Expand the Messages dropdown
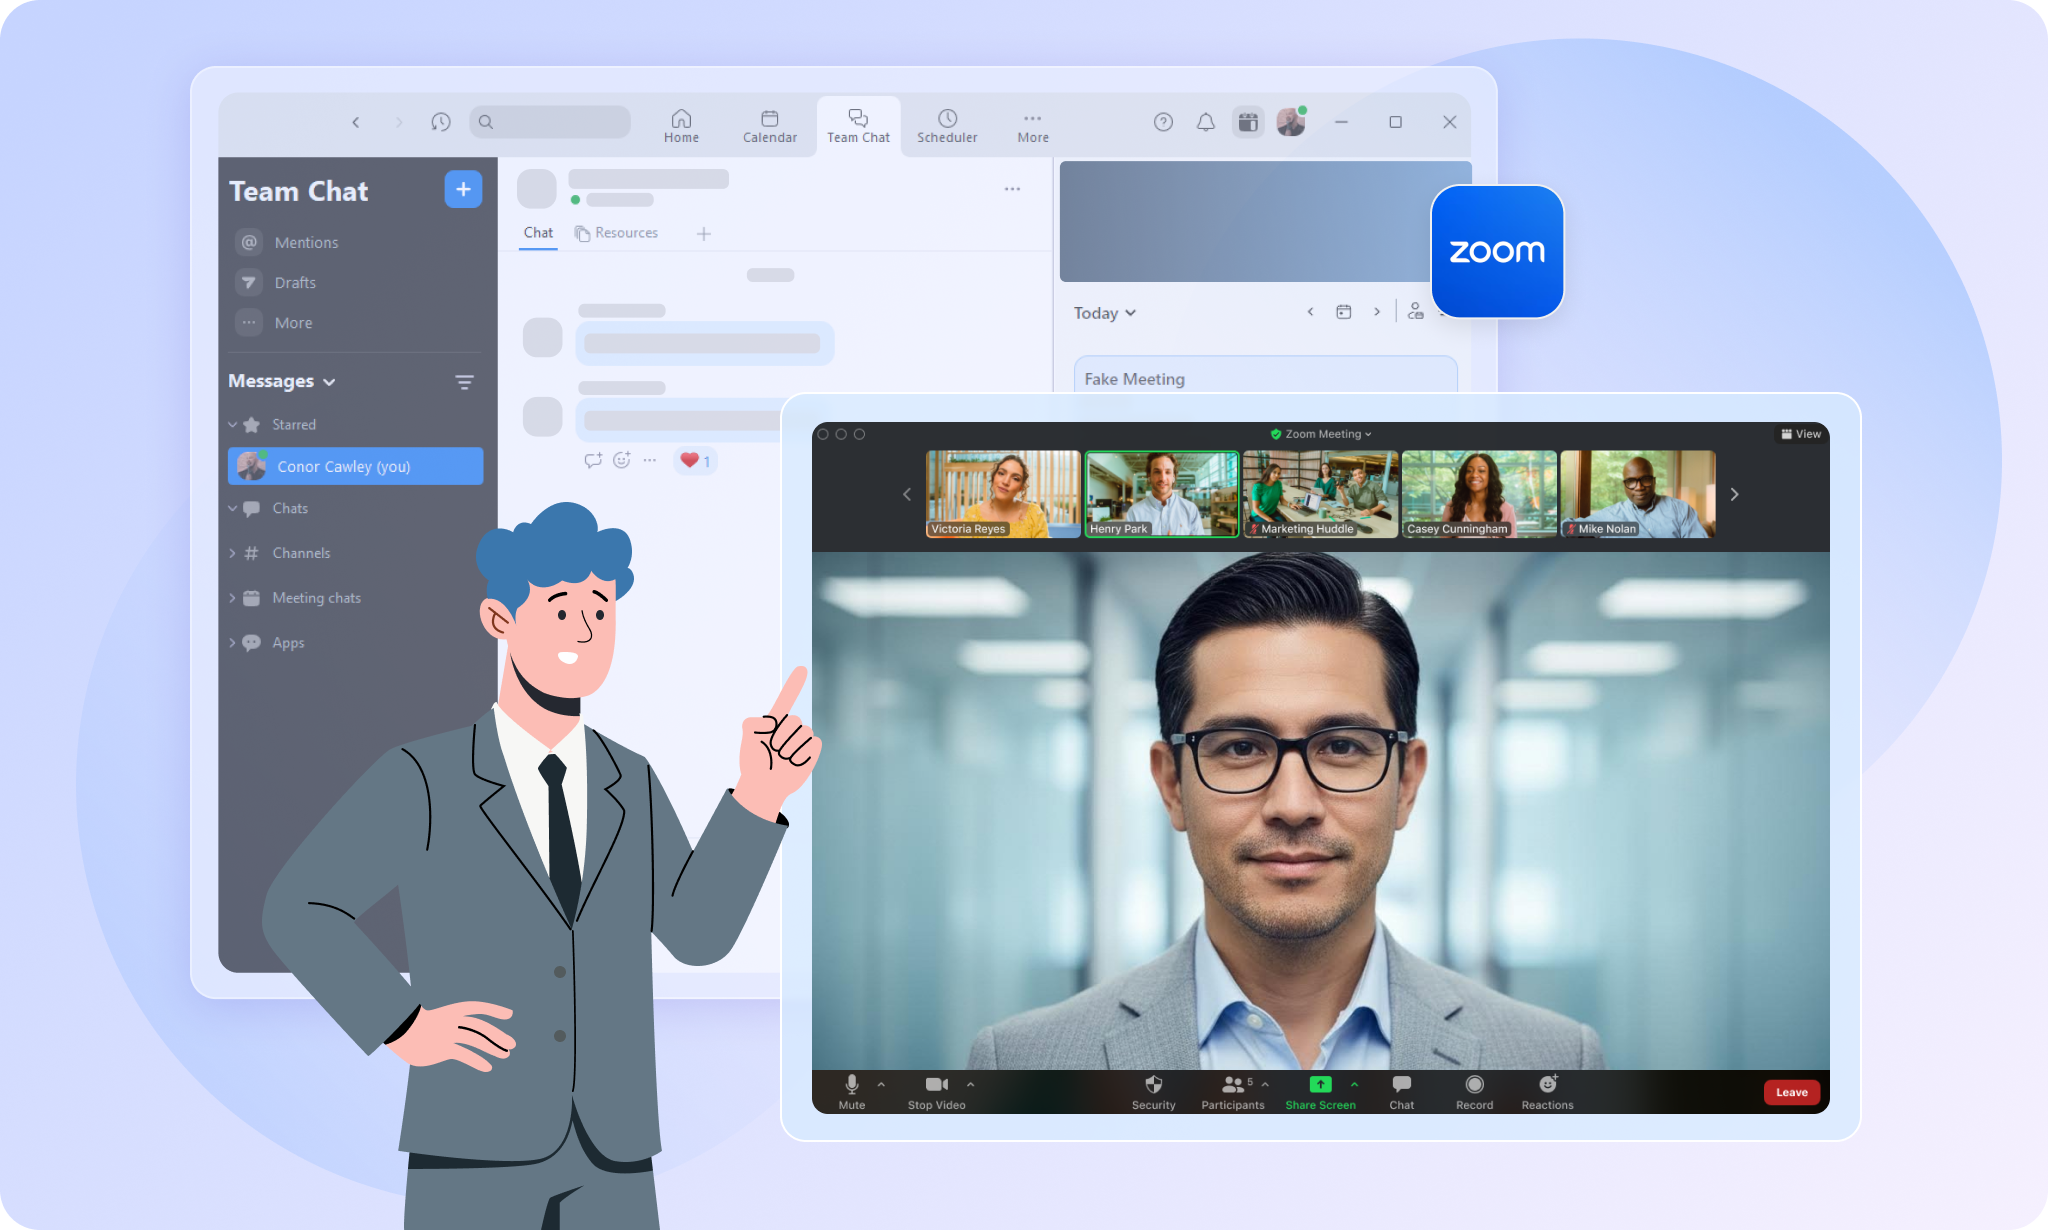2048x1230 pixels. tap(282, 381)
